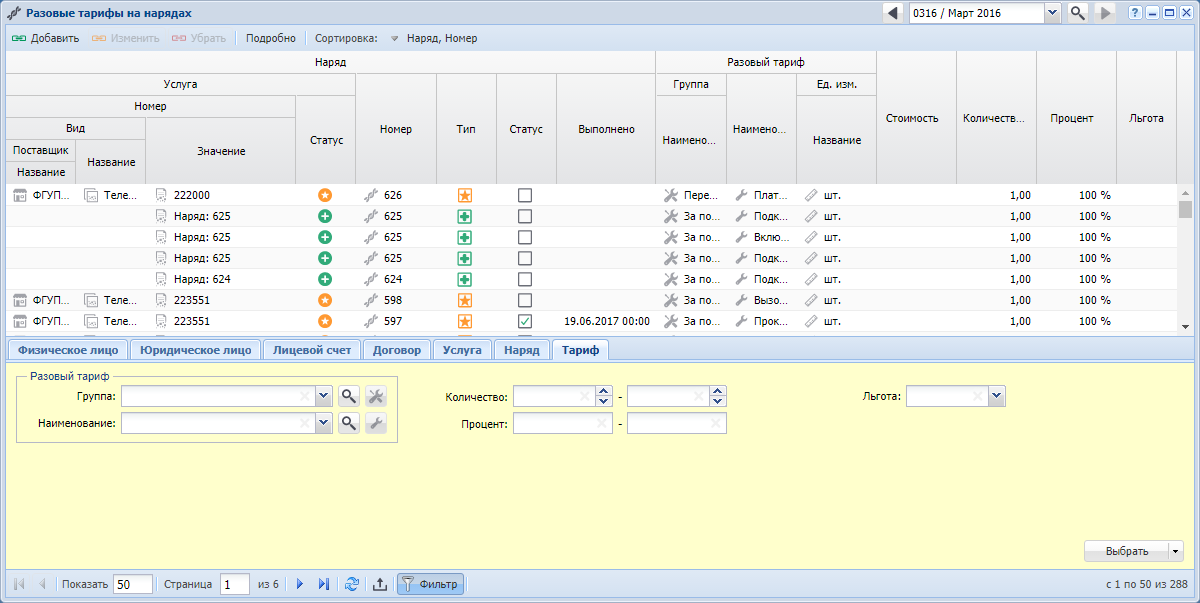Click the tools icon in the Пере… group cell

(671, 195)
